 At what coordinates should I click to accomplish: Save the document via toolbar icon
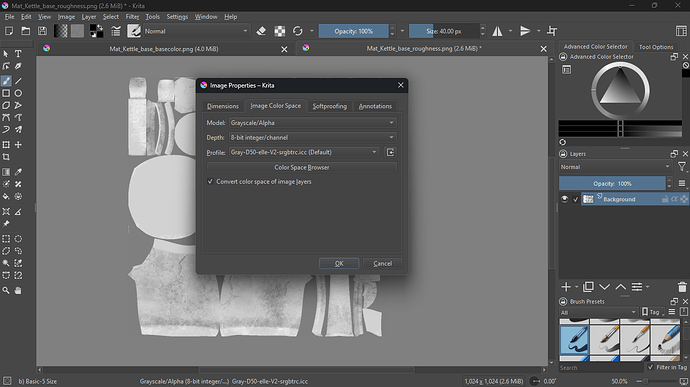tap(42, 31)
